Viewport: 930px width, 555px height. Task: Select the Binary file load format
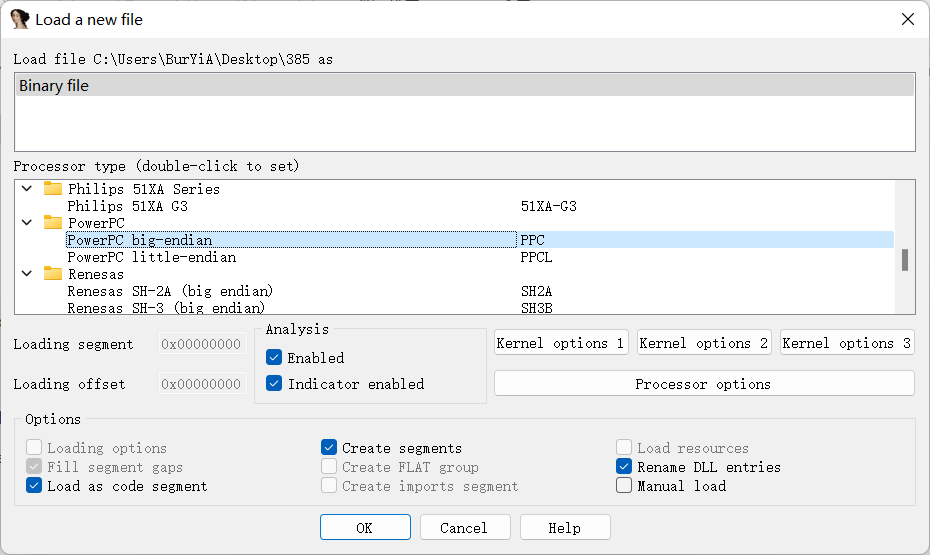click(464, 86)
